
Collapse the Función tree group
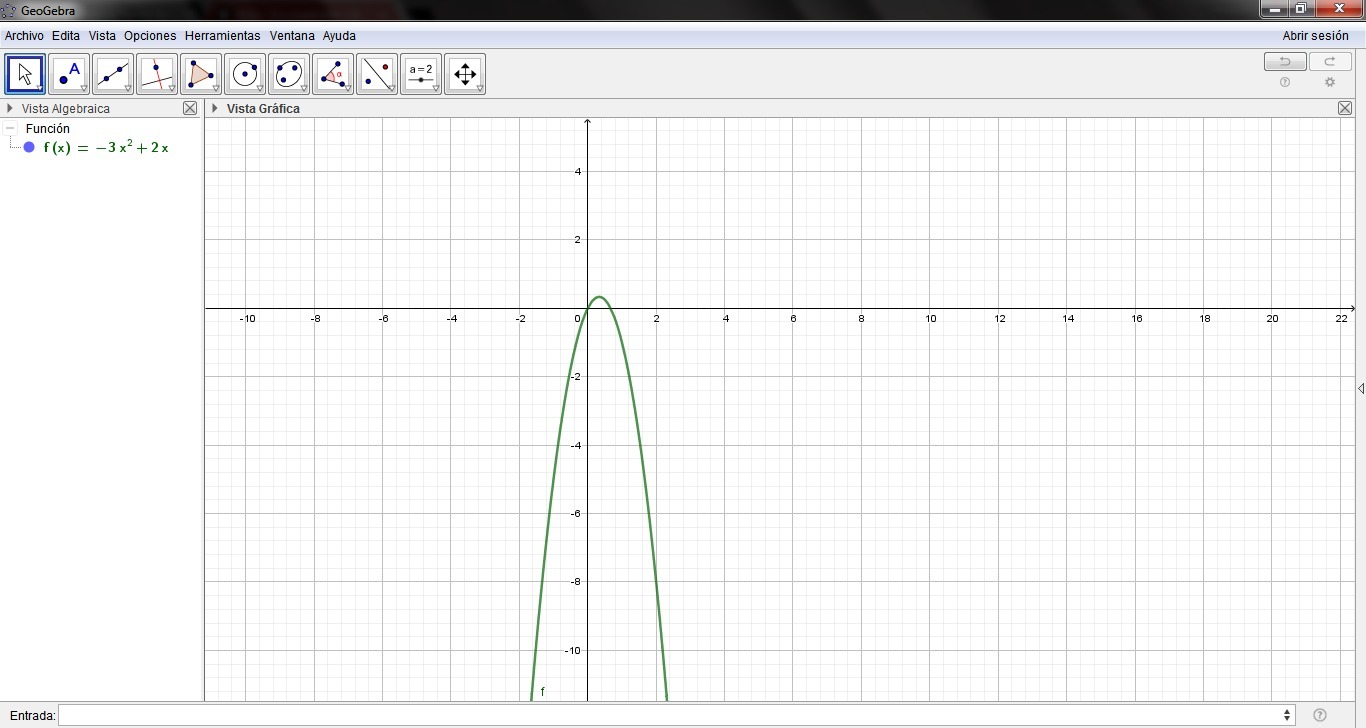pos(10,129)
